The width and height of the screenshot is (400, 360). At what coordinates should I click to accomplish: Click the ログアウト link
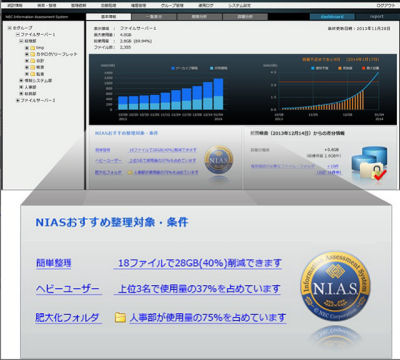pos(386,5)
